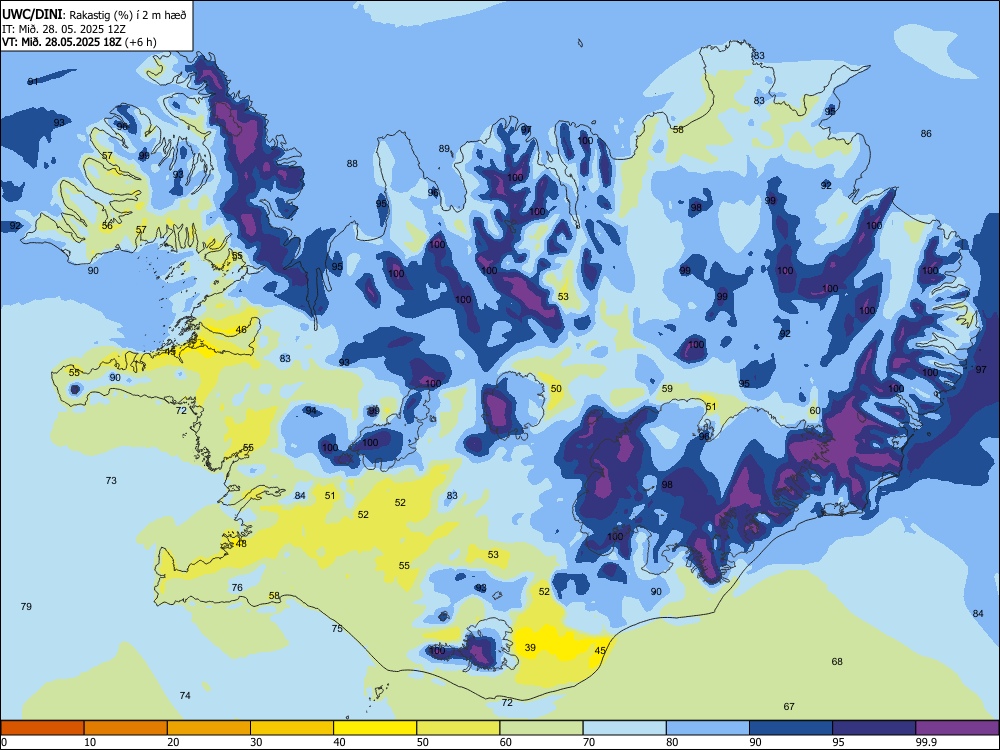Click the humidity value '60' on the map
Image resolution: width=1000 pixels, height=750 pixels.
click(815, 410)
